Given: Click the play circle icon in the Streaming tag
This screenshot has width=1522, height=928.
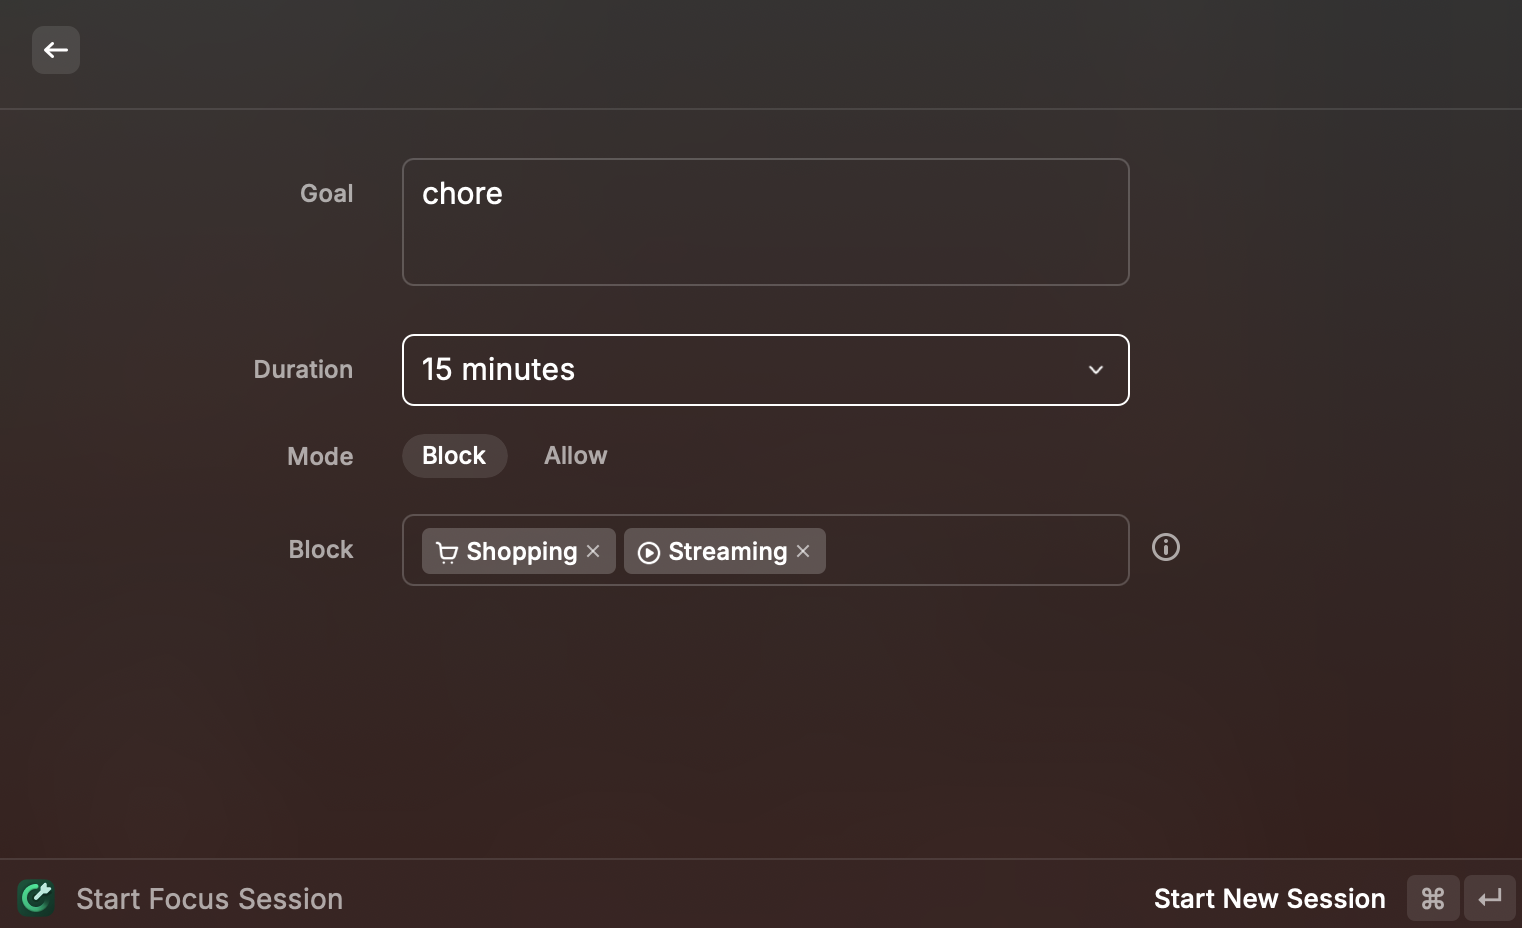Looking at the screenshot, I should [x=648, y=552].
